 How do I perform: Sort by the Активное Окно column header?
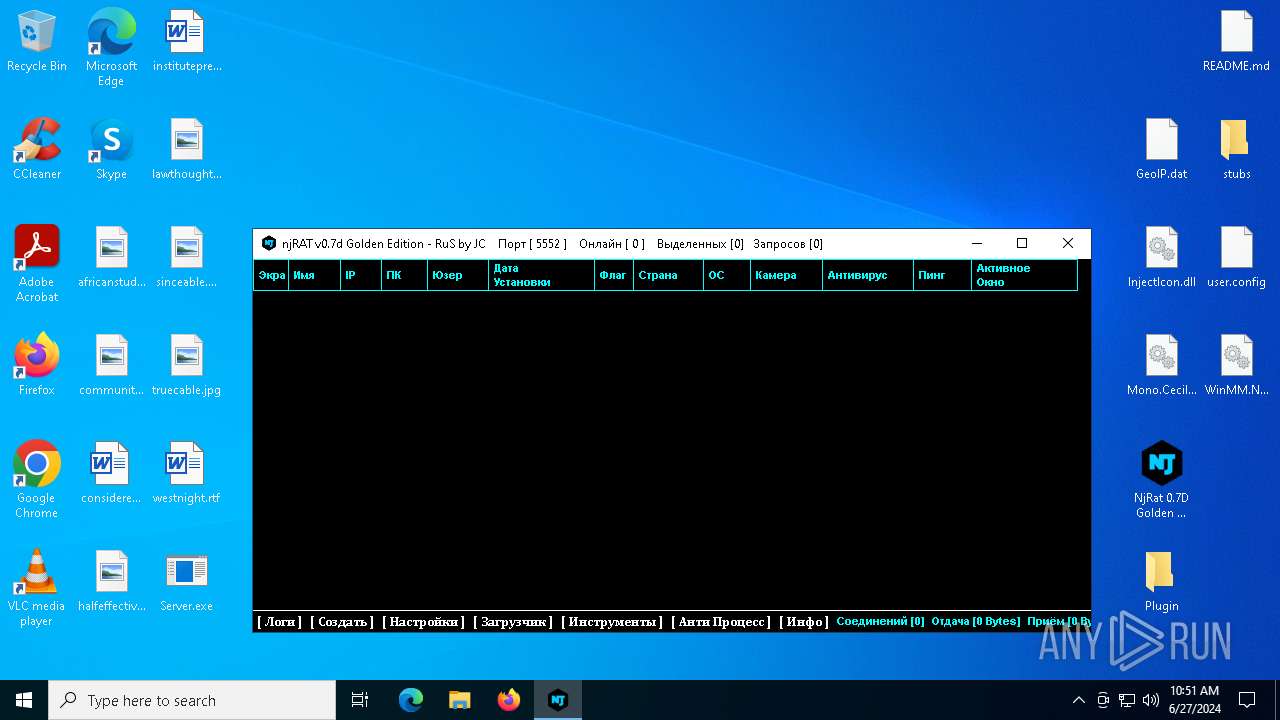[x=1024, y=275]
